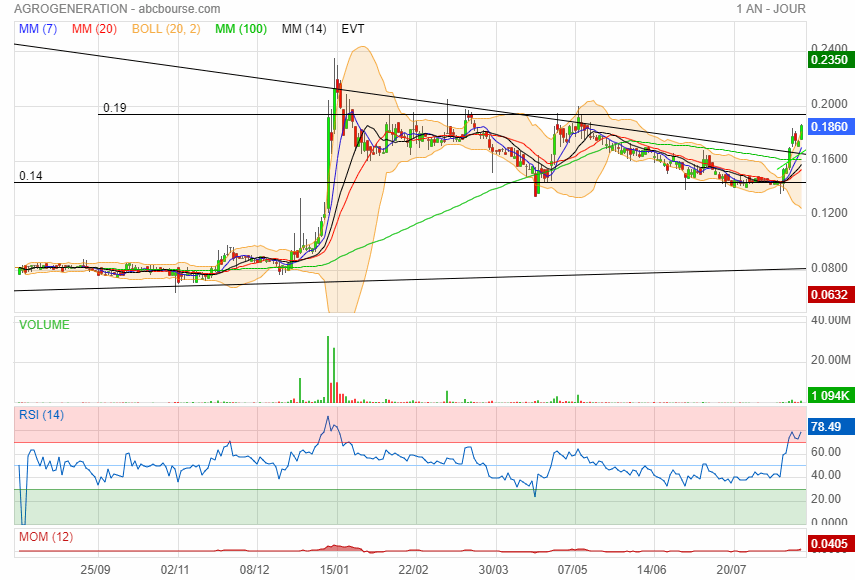Image resolution: width=855 pixels, height=580 pixels.
Task: Click the green MM (100) legend label
Action: 240,29
